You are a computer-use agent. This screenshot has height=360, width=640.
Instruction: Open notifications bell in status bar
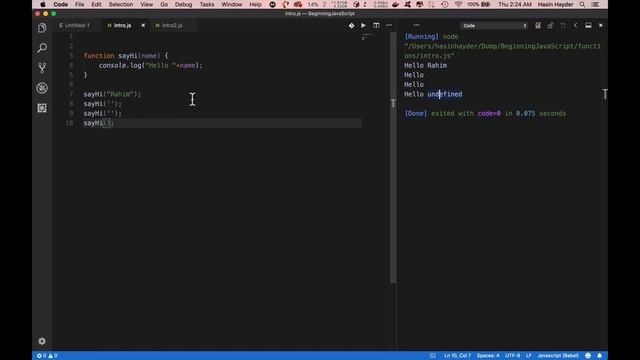tap(599, 356)
